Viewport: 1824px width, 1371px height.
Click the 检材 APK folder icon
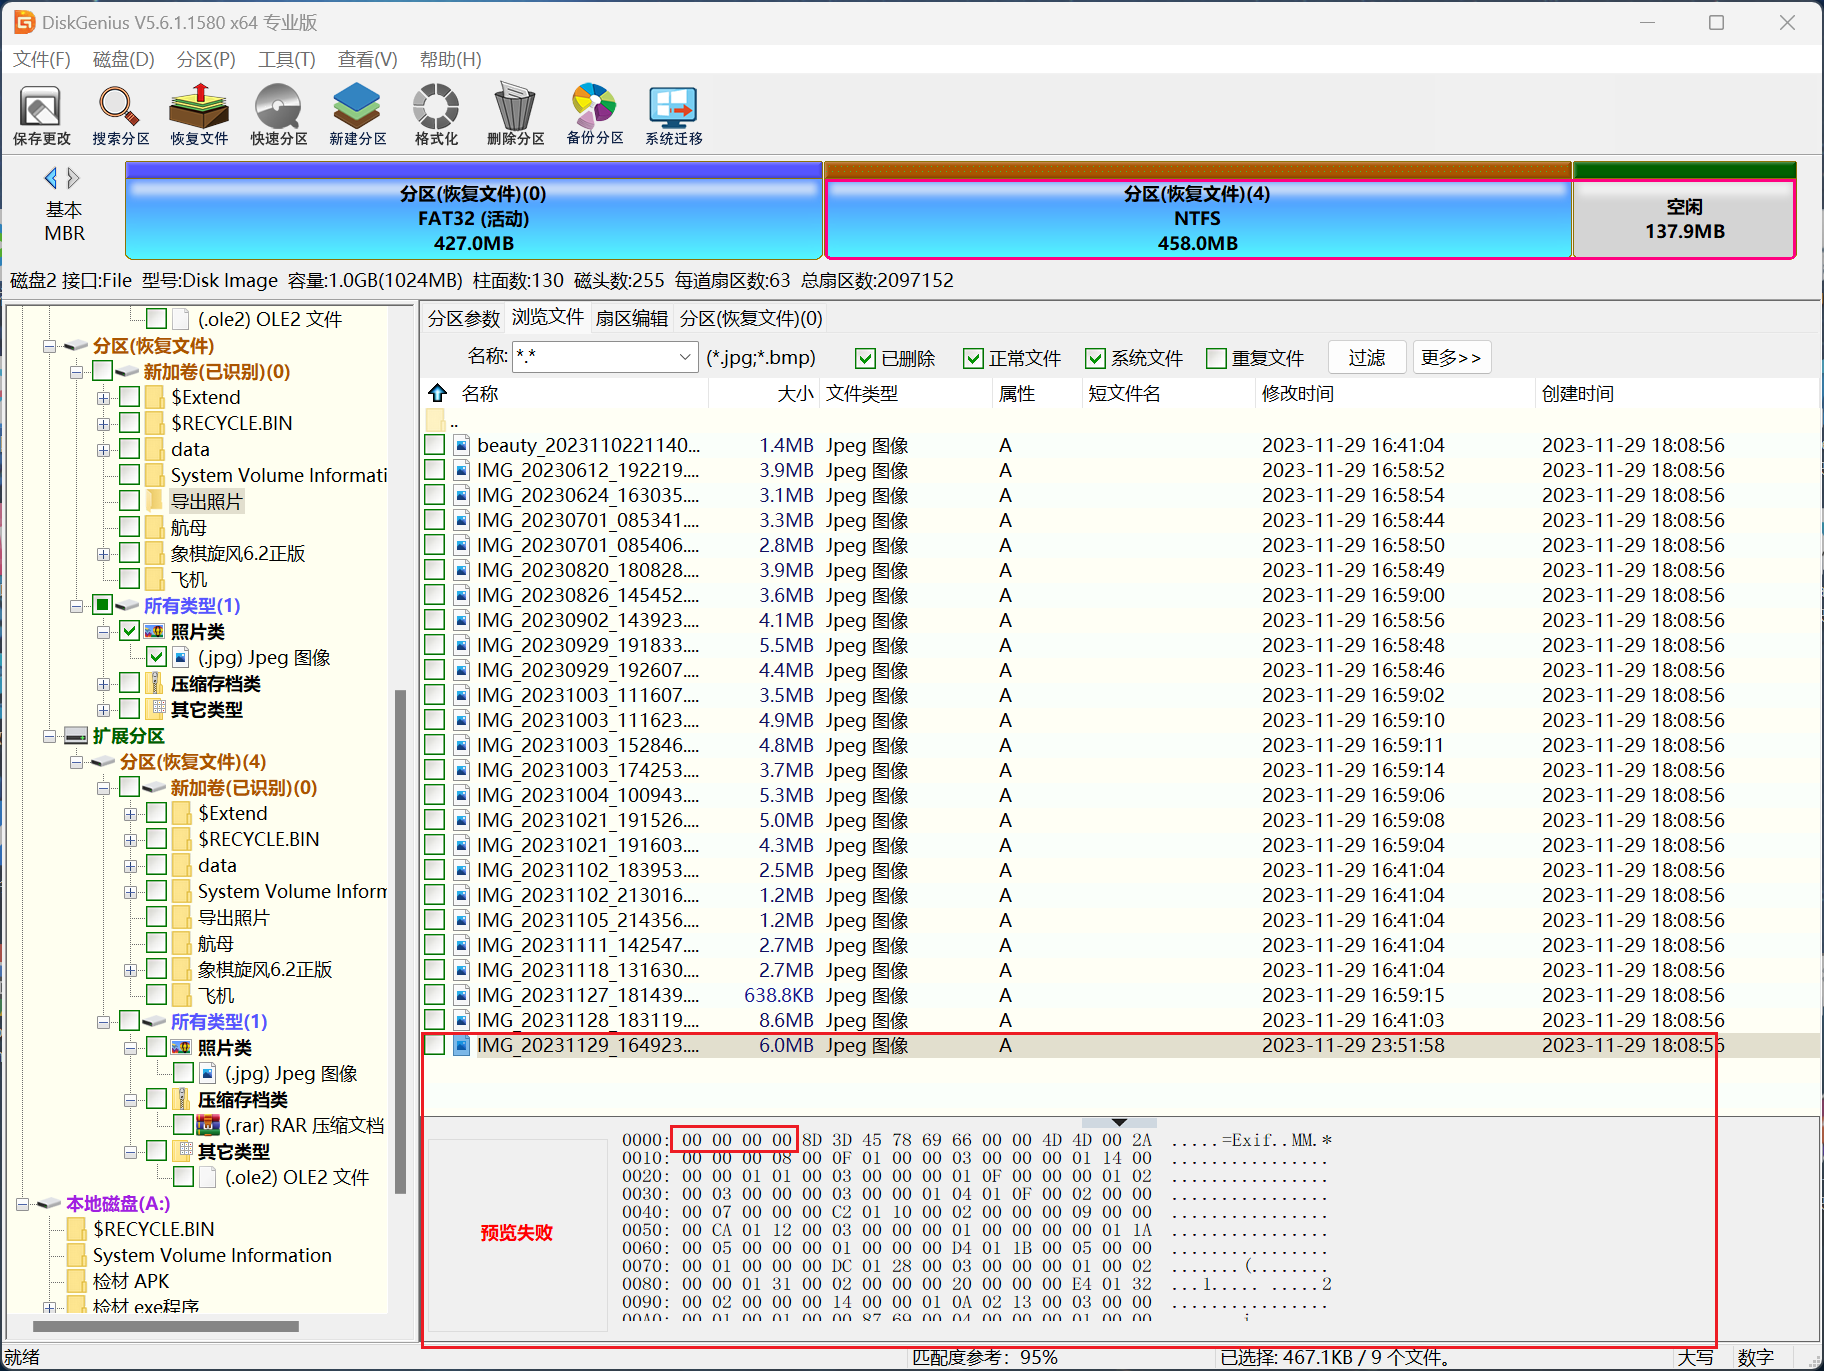click(x=77, y=1281)
